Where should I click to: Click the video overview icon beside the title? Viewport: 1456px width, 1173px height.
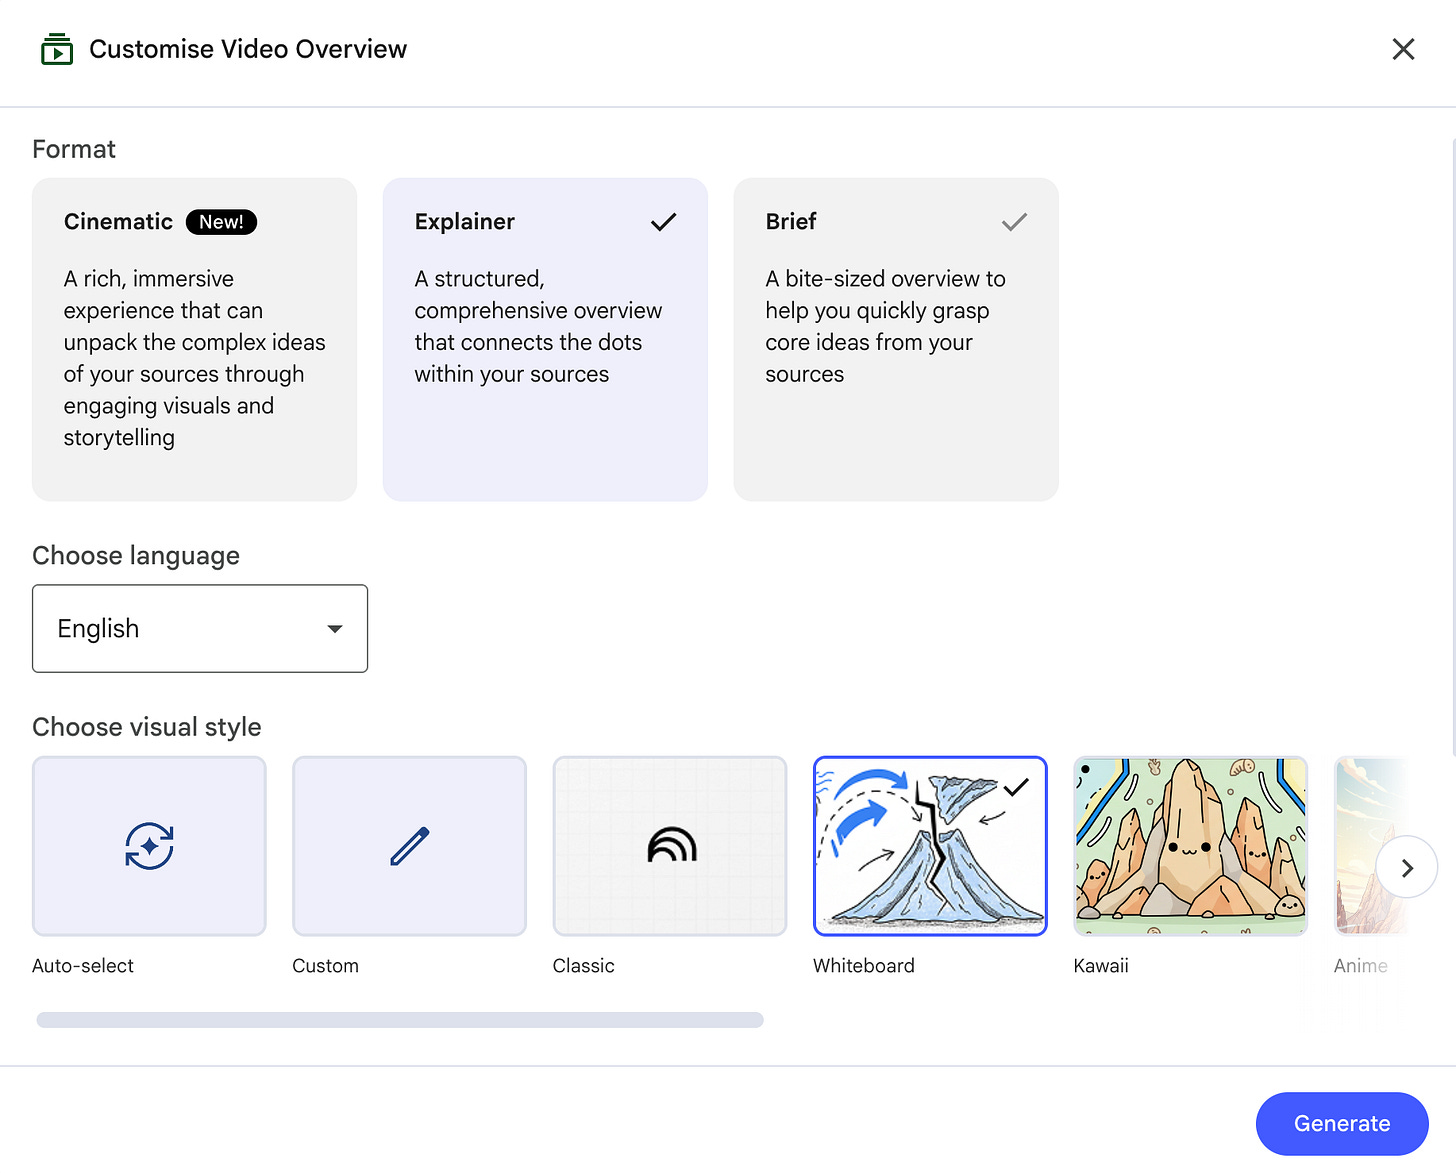tap(57, 49)
